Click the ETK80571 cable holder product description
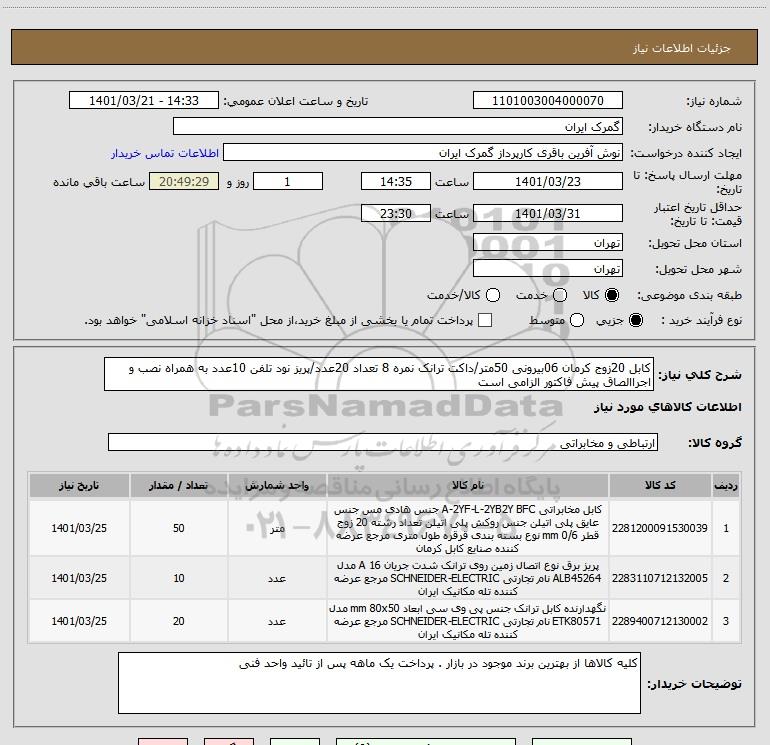The image size is (770, 745). 468,621
